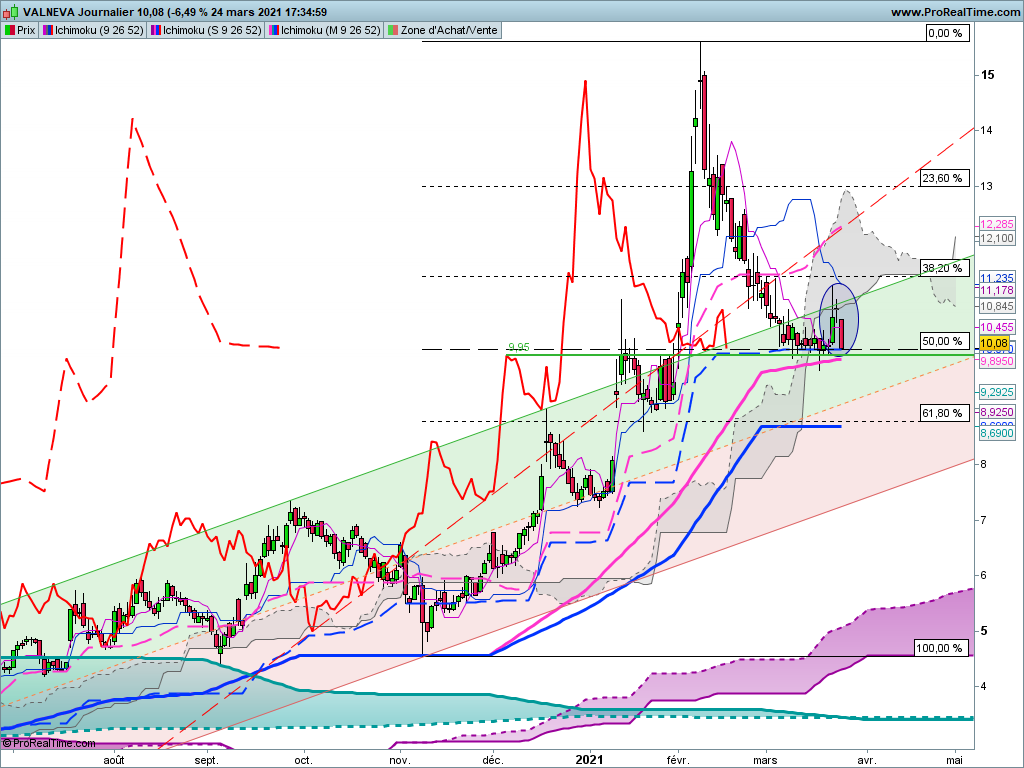Click the 8 price axis value
Screen dimensions: 1024x768
[983, 464]
